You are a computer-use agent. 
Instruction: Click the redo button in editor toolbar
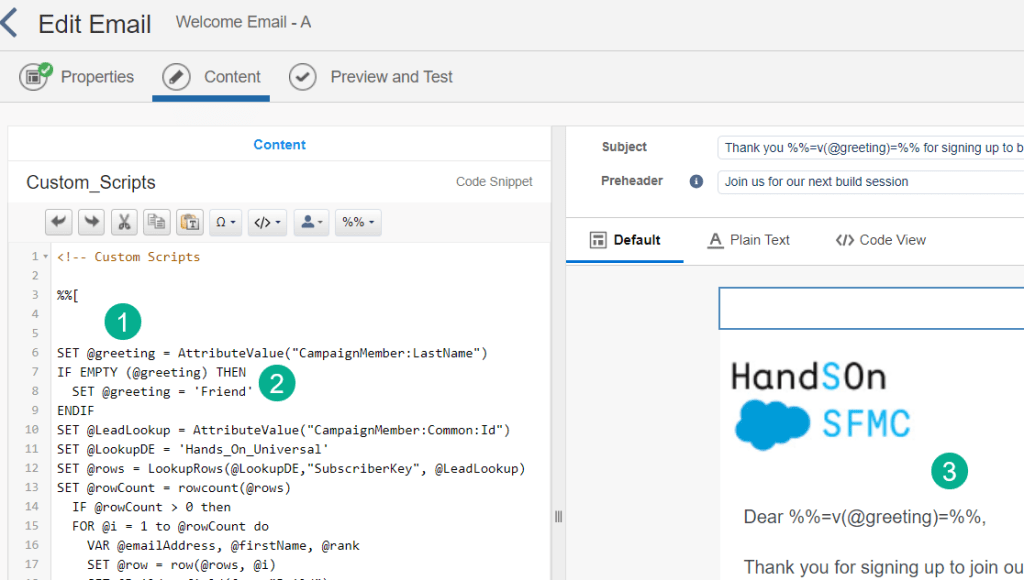92,222
